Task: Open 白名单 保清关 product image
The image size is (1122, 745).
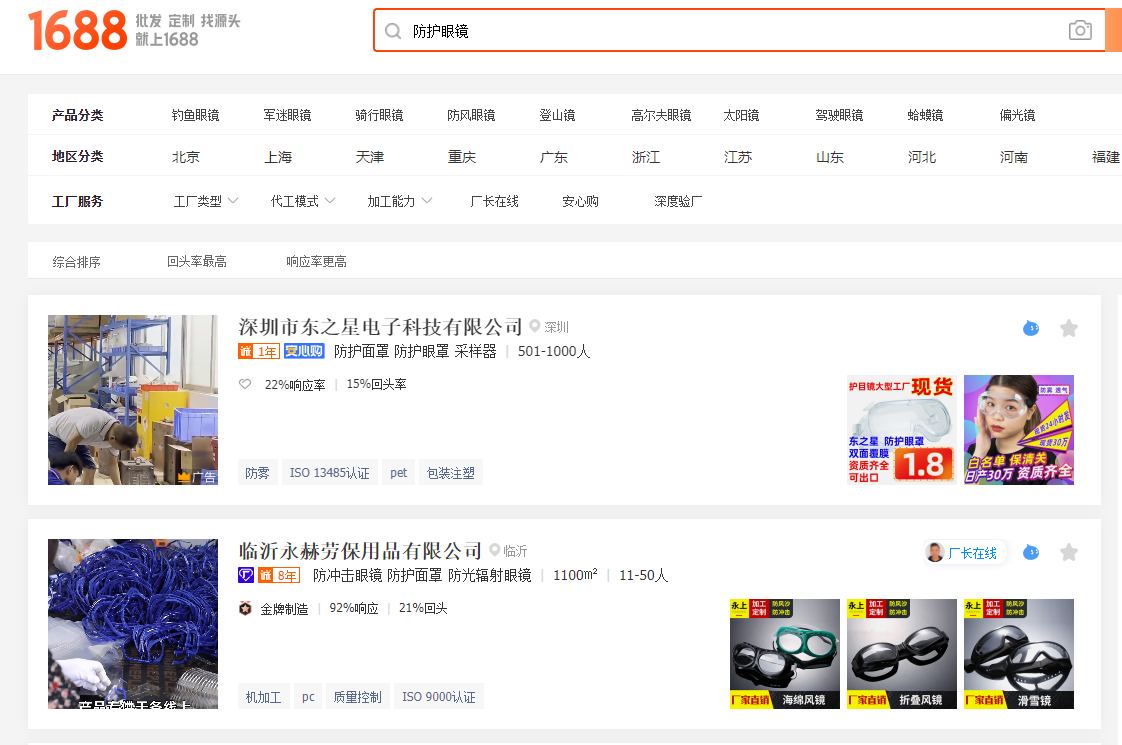Action: click(1019, 430)
